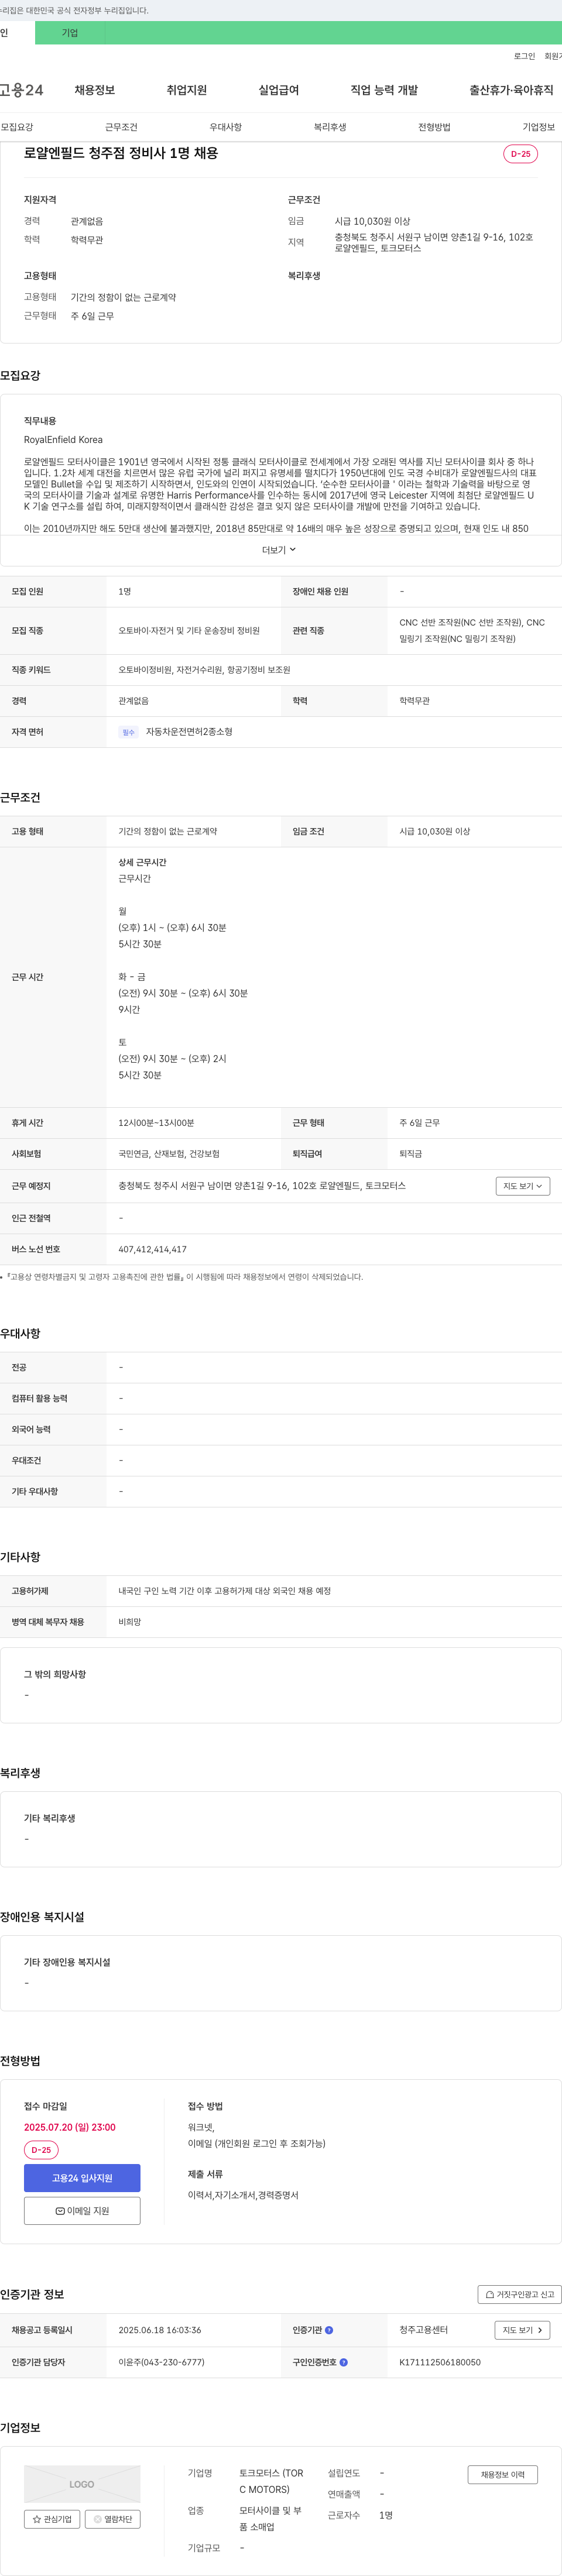Click the 채용정보 이력 button
The width and height of the screenshot is (562, 2576).
coord(502,2475)
